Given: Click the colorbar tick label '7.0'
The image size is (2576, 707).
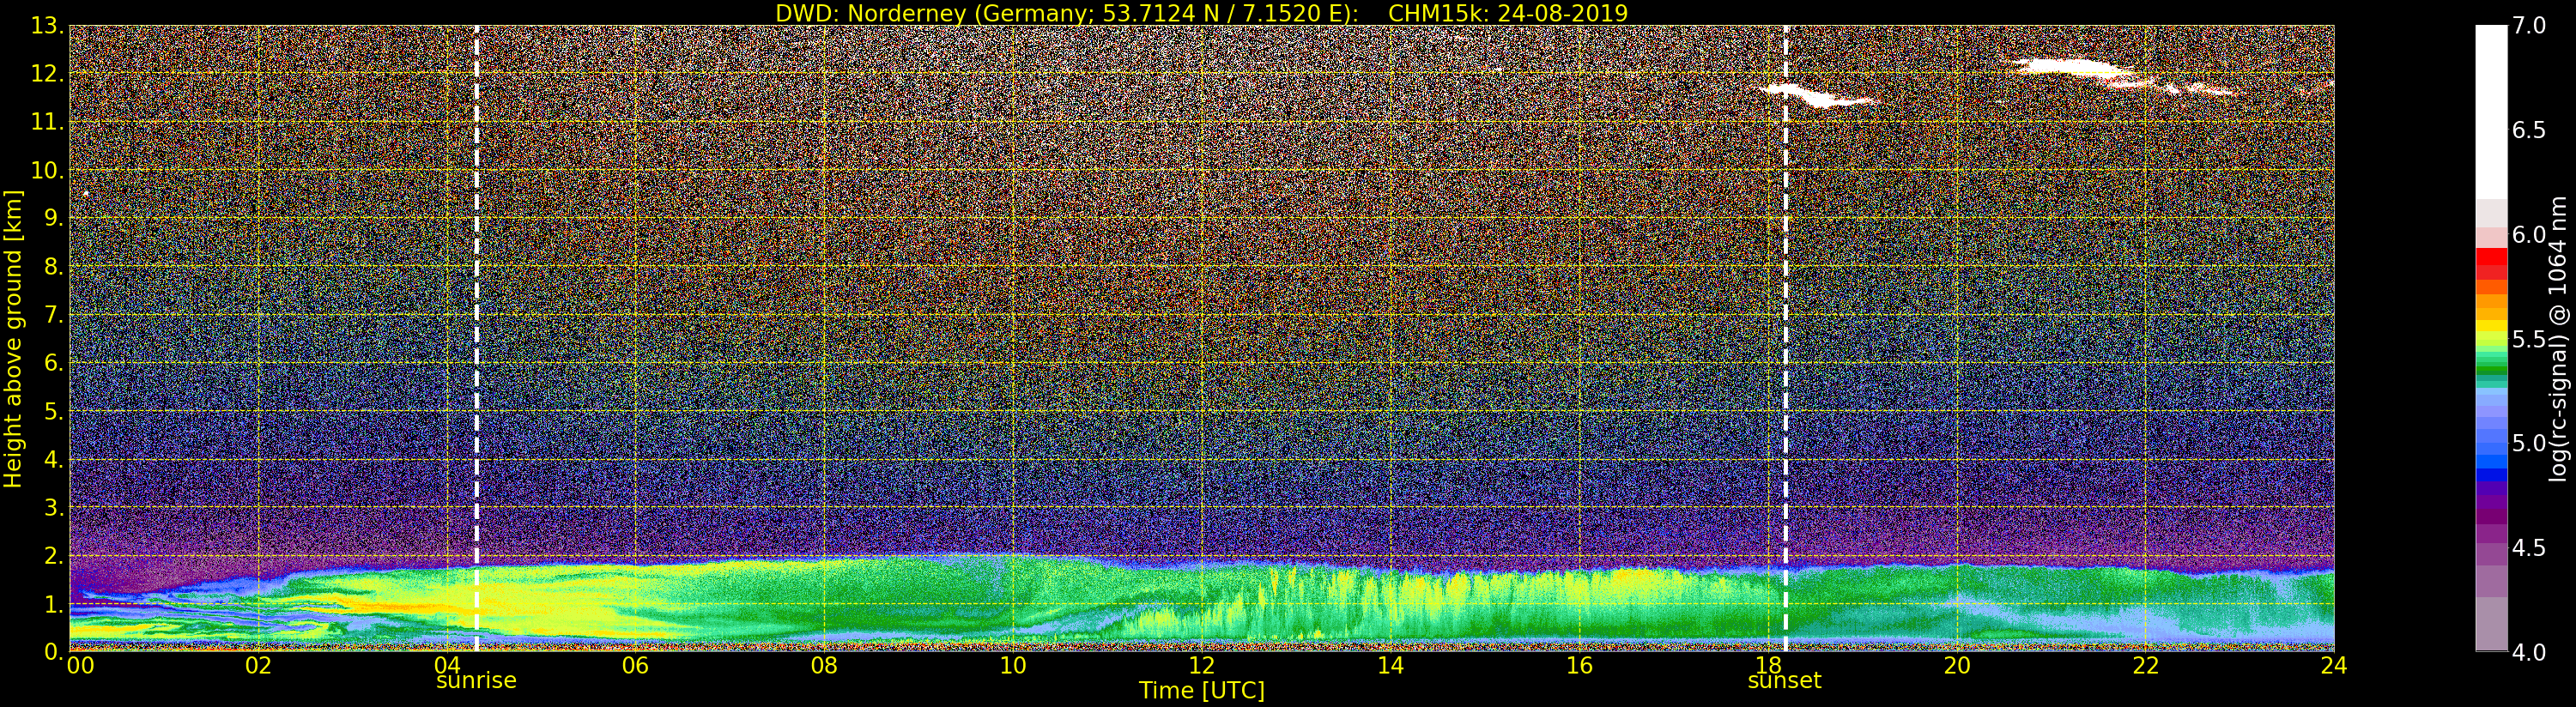Looking at the screenshot, I should (2529, 26).
